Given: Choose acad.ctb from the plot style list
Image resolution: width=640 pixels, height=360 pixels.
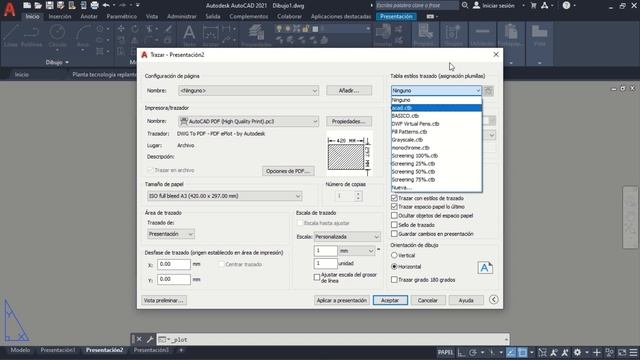Looking at the screenshot, I should tap(436, 108).
